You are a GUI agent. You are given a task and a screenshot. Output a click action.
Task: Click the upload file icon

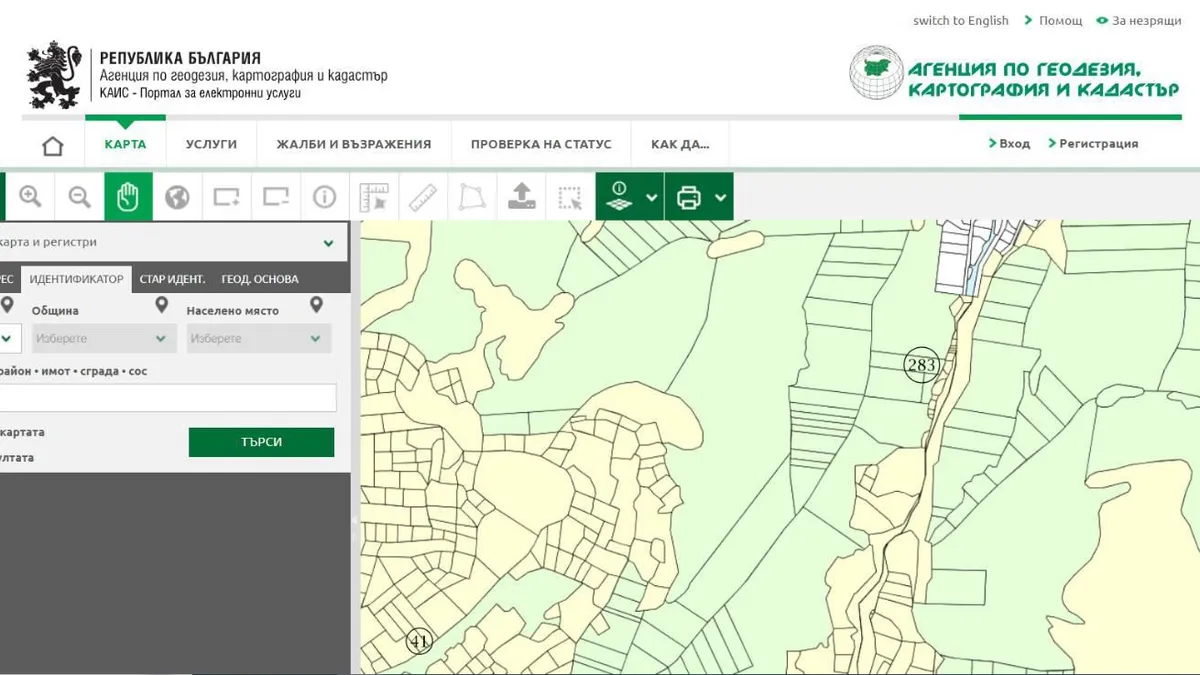click(521, 197)
